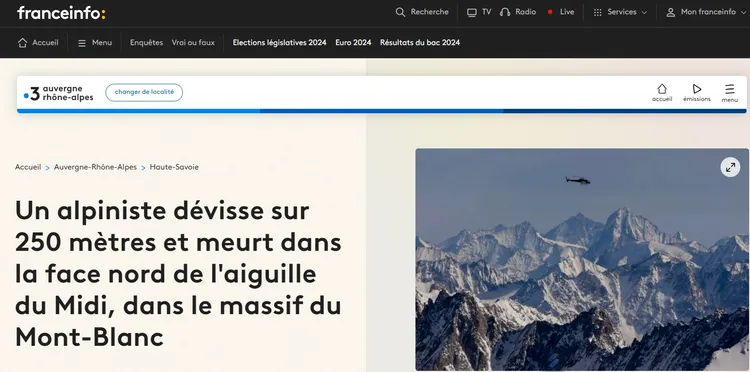Click the red Live dot
The height and width of the screenshot is (372, 750).
pos(550,12)
